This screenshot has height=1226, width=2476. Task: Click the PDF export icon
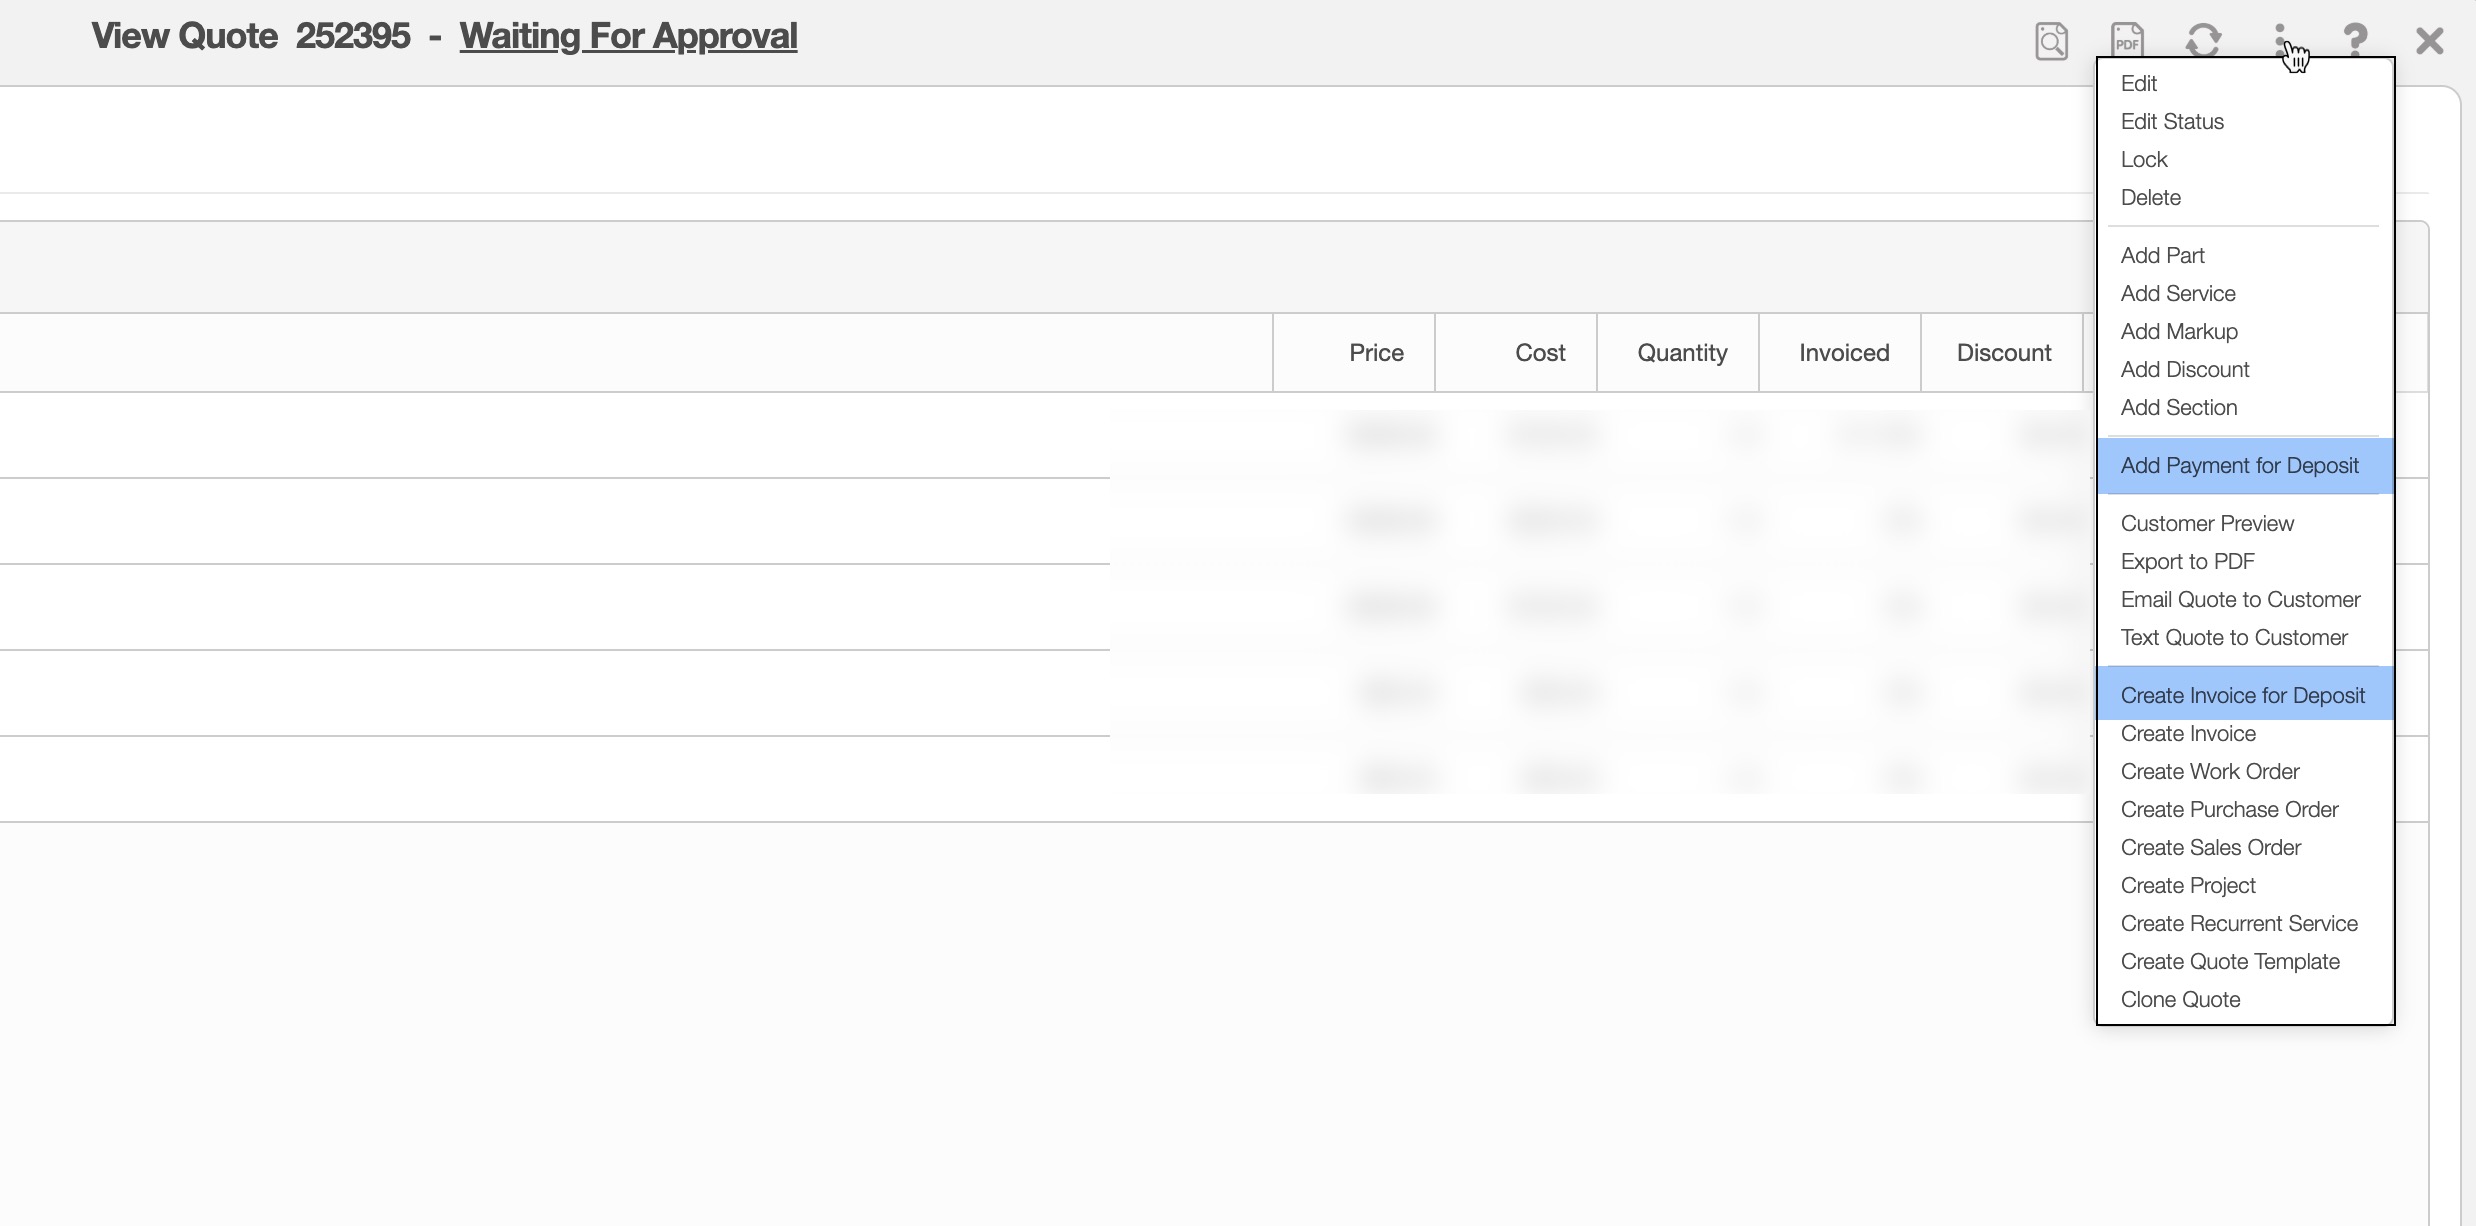click(2127, 41)
